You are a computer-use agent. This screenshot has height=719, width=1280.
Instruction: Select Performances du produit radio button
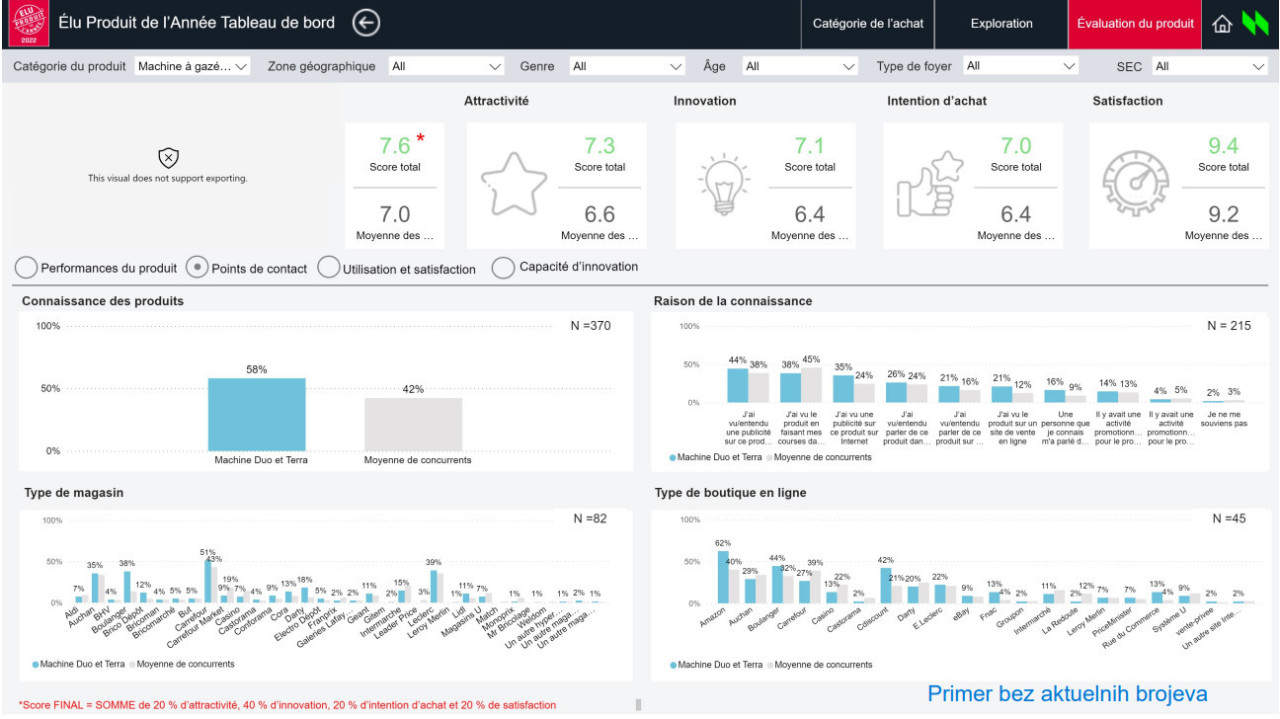point(27,268)
